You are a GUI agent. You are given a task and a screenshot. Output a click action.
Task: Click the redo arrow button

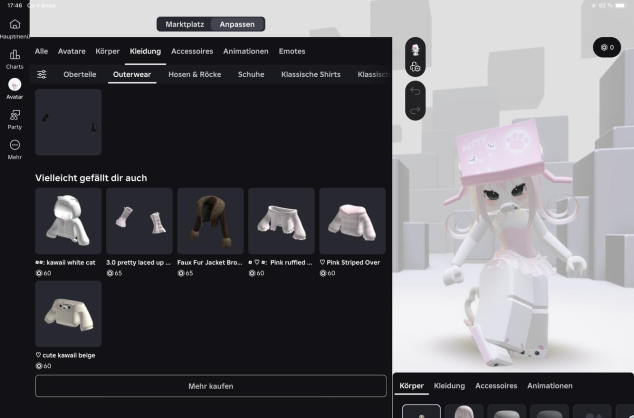415,109
